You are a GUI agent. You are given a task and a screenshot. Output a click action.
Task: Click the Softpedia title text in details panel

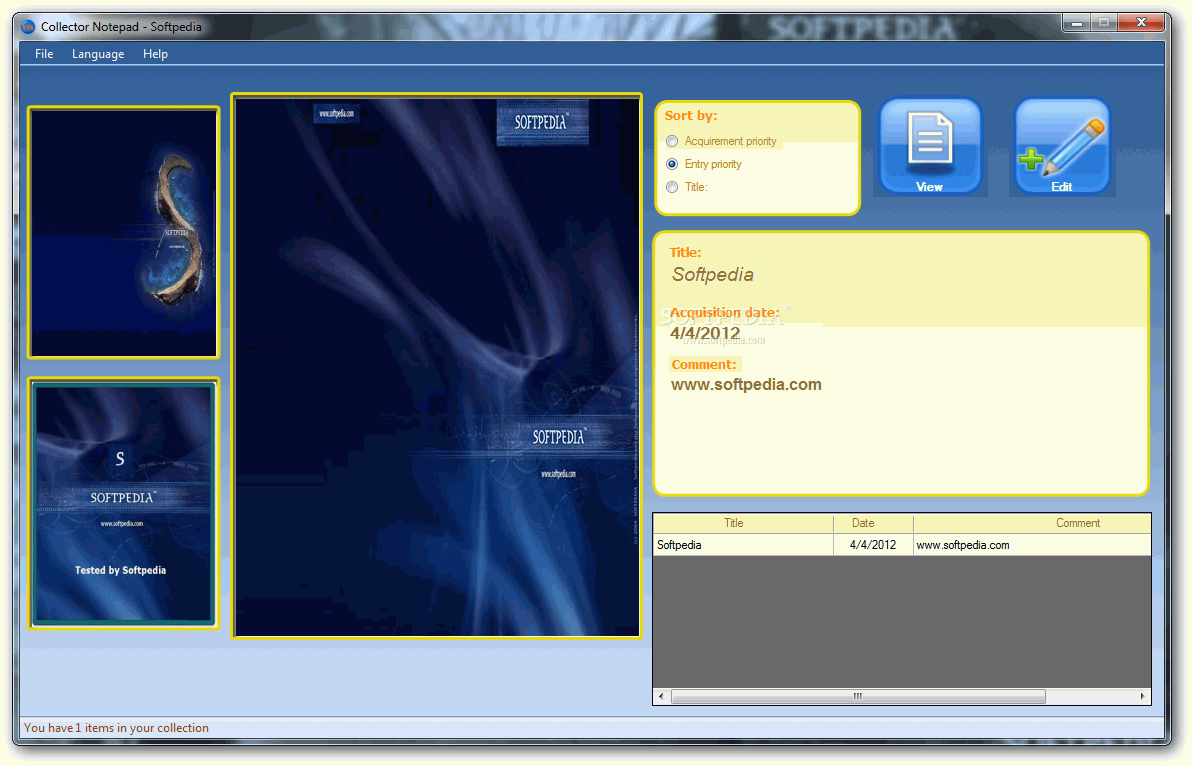712,274
